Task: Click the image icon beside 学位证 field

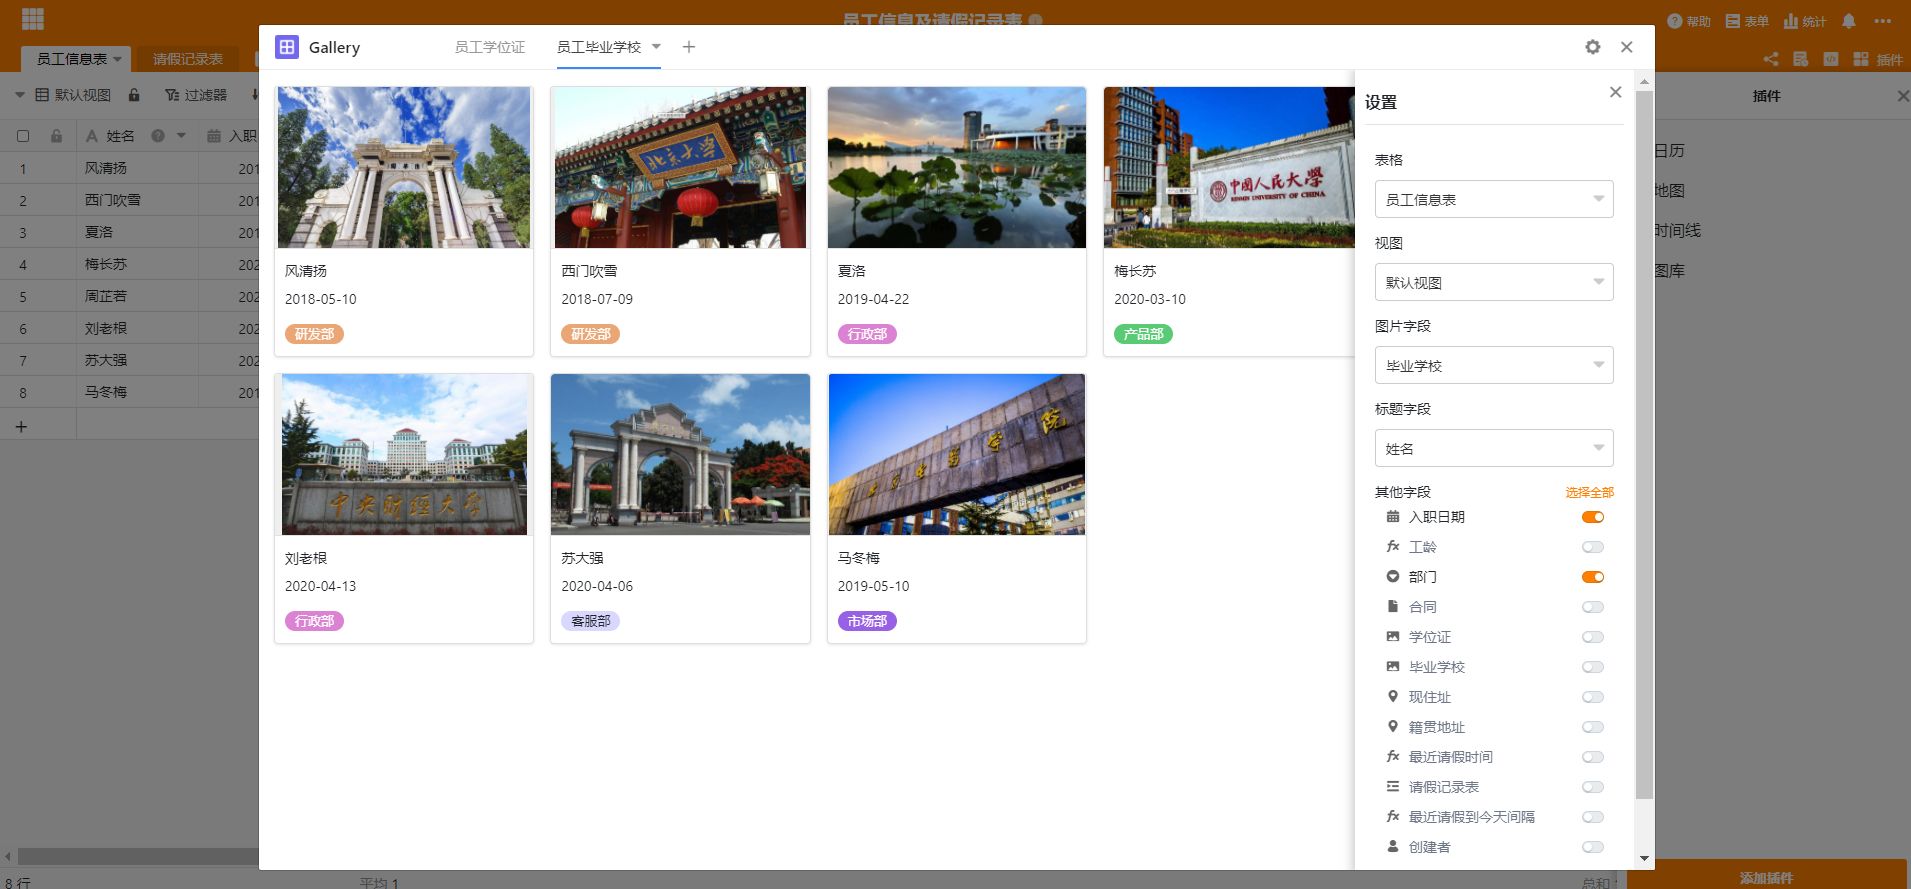Action: tap(1393, 637)
